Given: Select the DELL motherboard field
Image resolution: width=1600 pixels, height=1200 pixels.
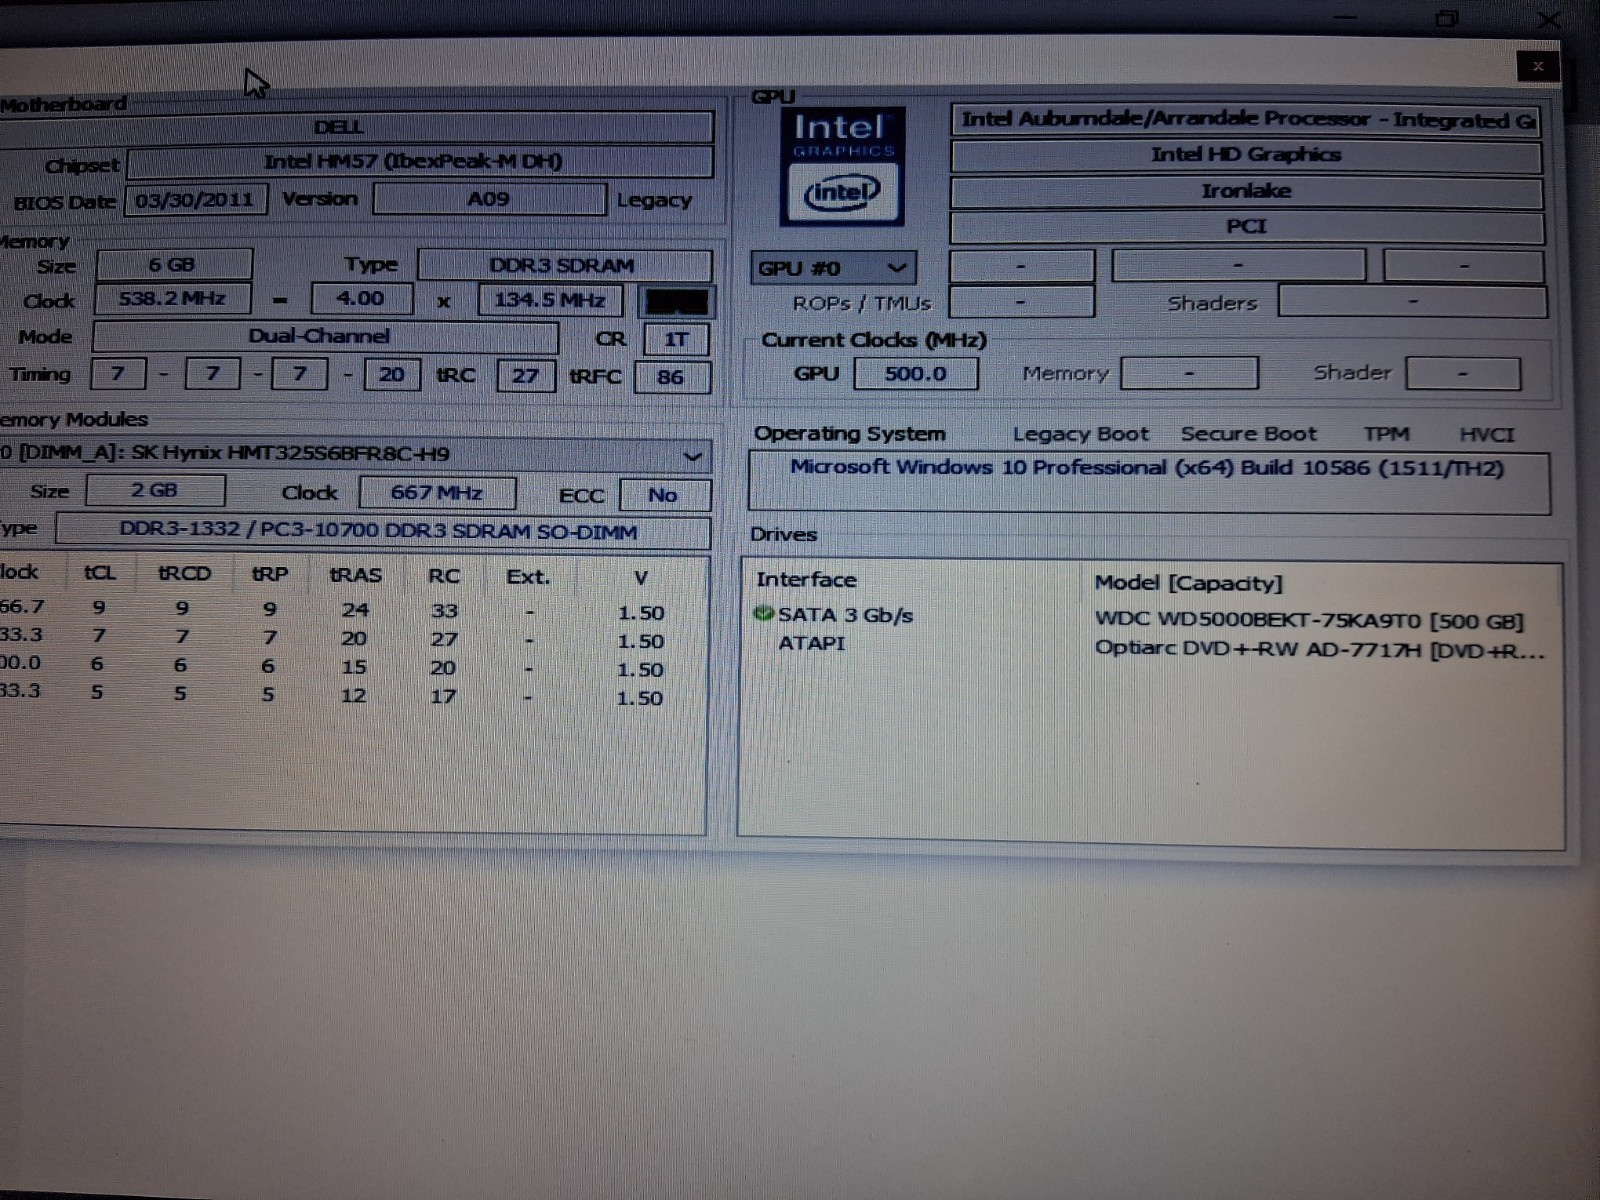Looking at the screenshot, I should coord(356,127).
